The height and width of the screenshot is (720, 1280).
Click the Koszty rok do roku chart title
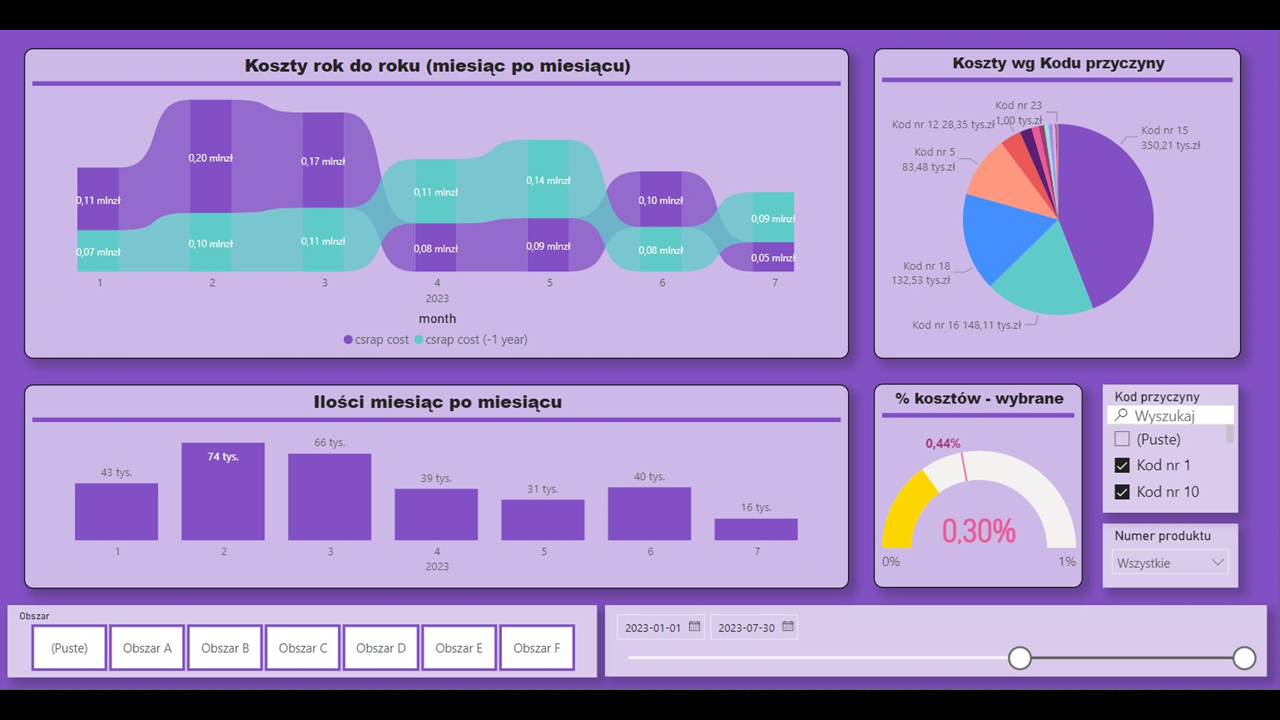pos(437,66)
